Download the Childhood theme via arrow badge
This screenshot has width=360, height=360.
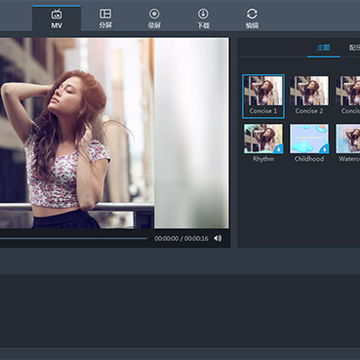324,149
